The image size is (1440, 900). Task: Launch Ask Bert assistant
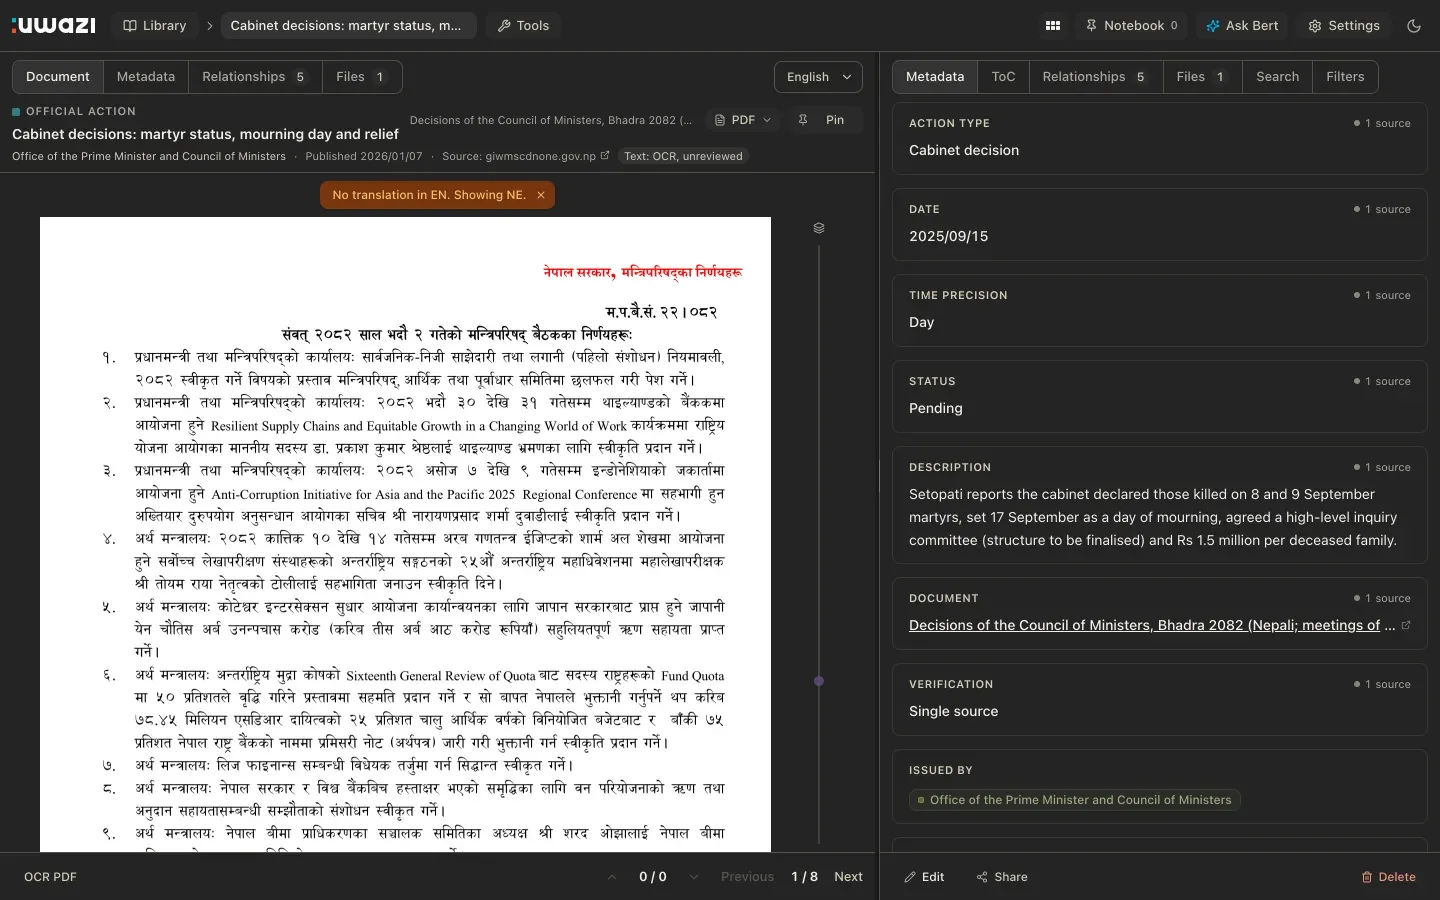click(1242, 25)
